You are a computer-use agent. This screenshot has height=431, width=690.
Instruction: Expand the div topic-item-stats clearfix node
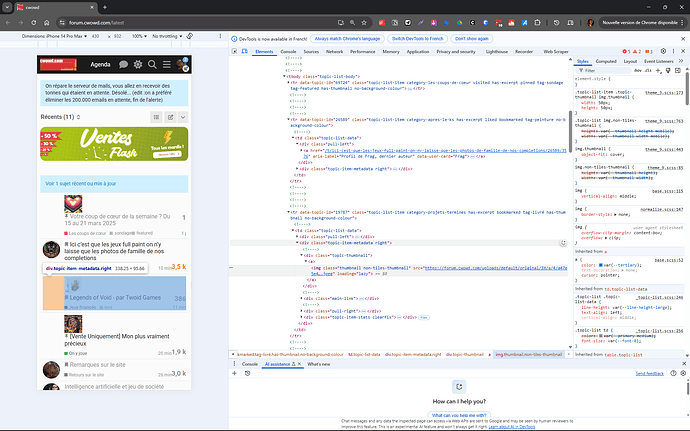[x=302, y=317]
